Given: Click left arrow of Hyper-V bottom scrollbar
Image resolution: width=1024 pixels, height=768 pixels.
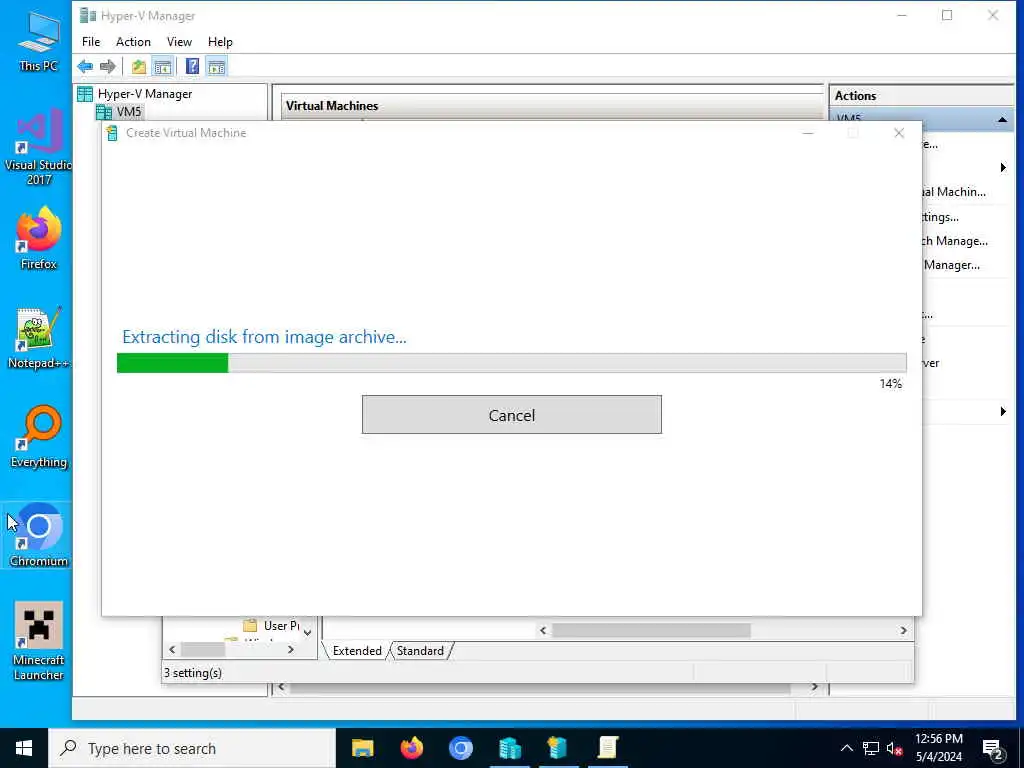Looking at the screenshot, I should click(x=281, y=687).
